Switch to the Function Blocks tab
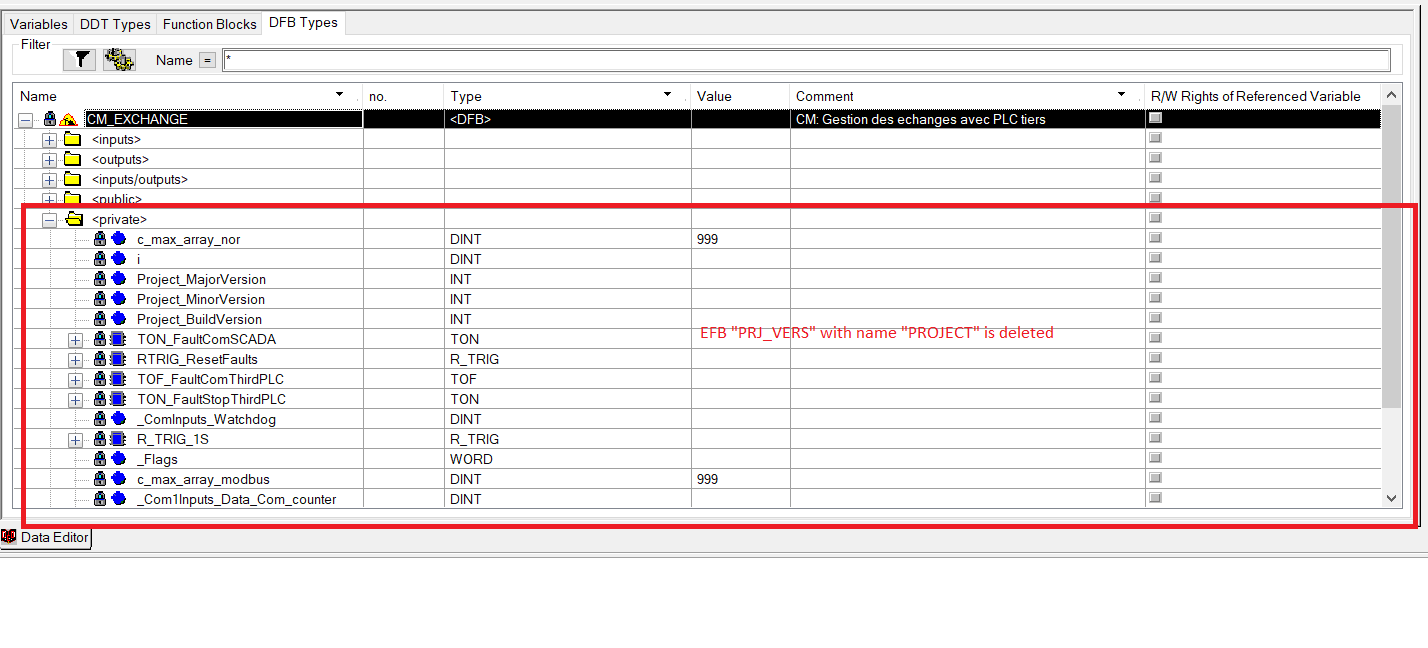 [x=210, y=23]
